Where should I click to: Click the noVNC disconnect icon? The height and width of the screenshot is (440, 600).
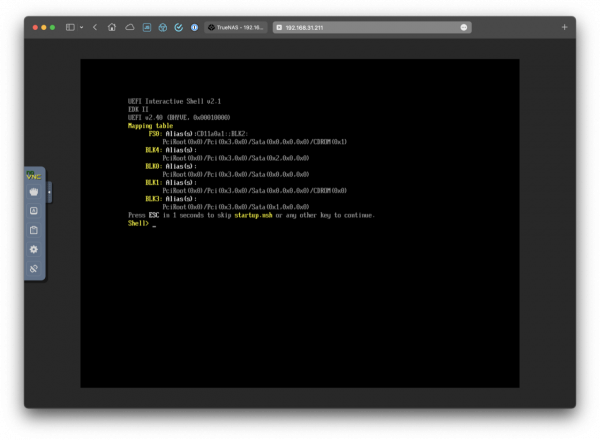[33, 269]
